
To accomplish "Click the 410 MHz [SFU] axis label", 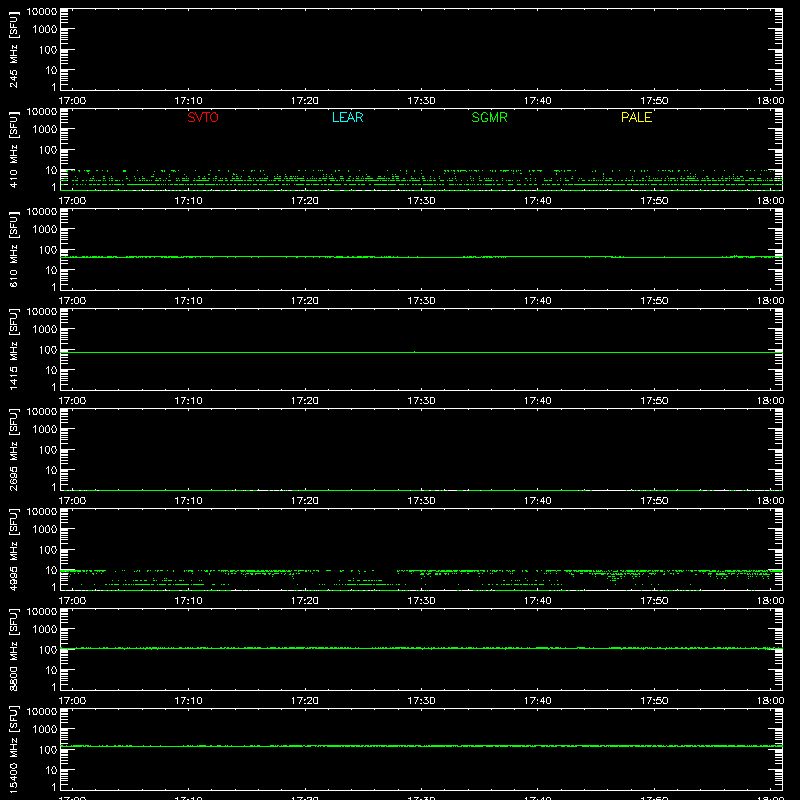I will 14,149.
